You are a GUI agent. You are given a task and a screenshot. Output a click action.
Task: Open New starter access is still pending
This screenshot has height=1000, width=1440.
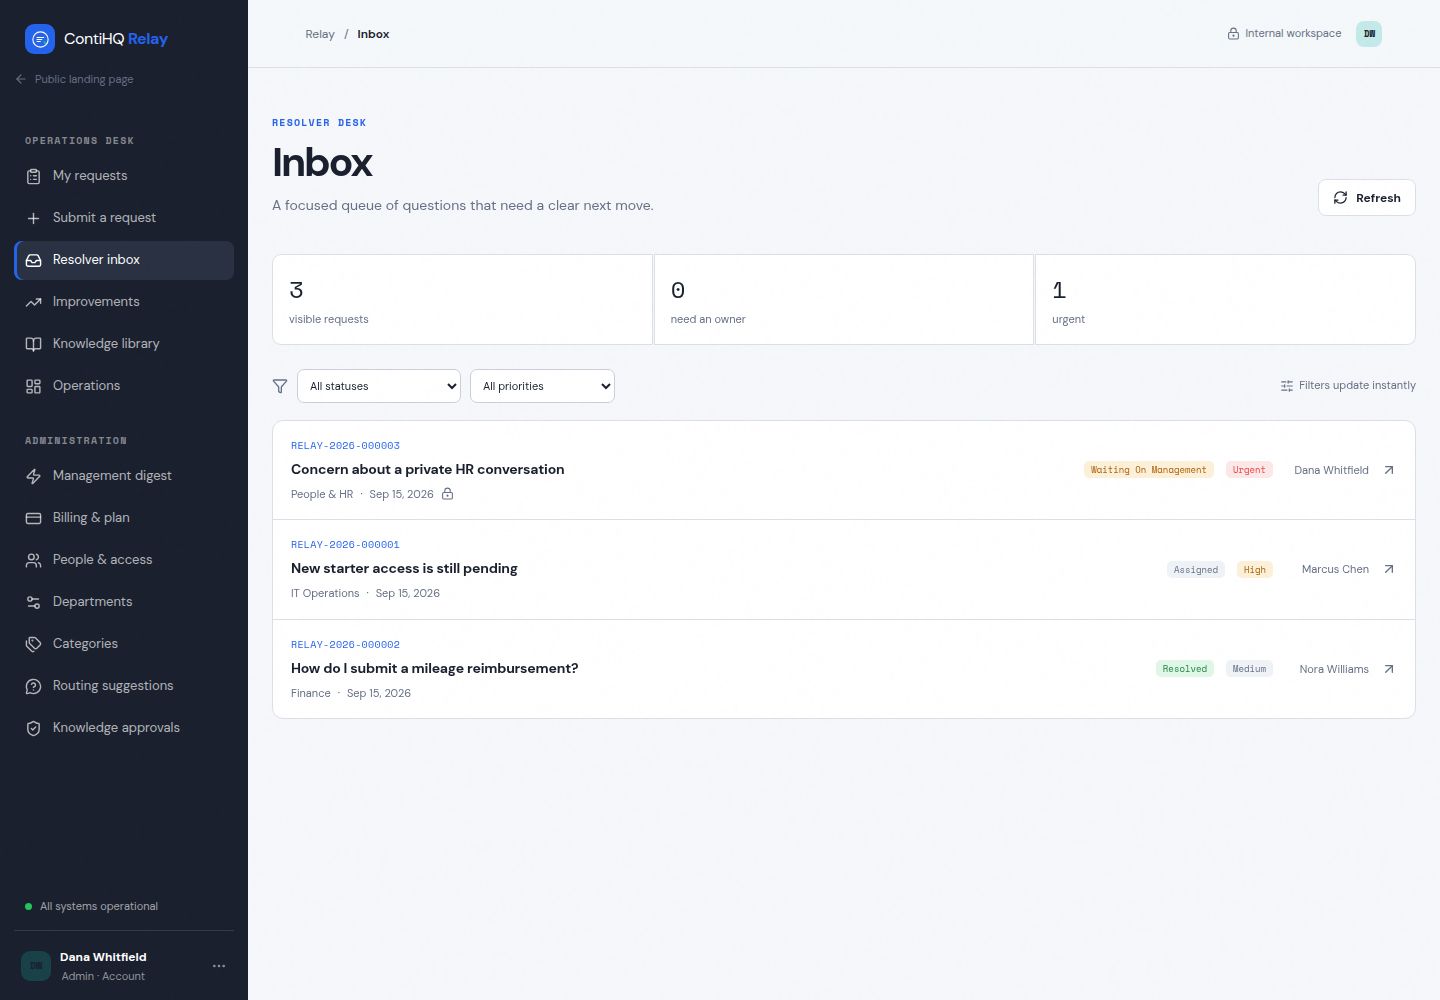pos(404,568)
